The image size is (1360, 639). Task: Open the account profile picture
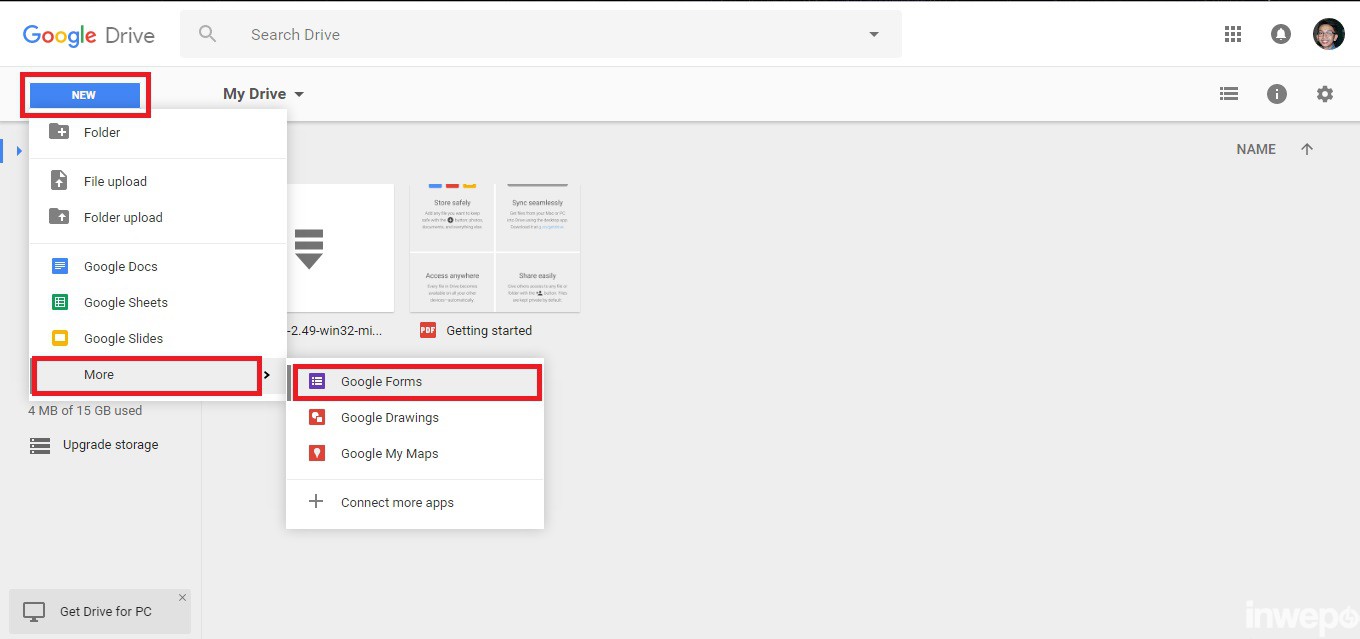[x=1328, y=34]
